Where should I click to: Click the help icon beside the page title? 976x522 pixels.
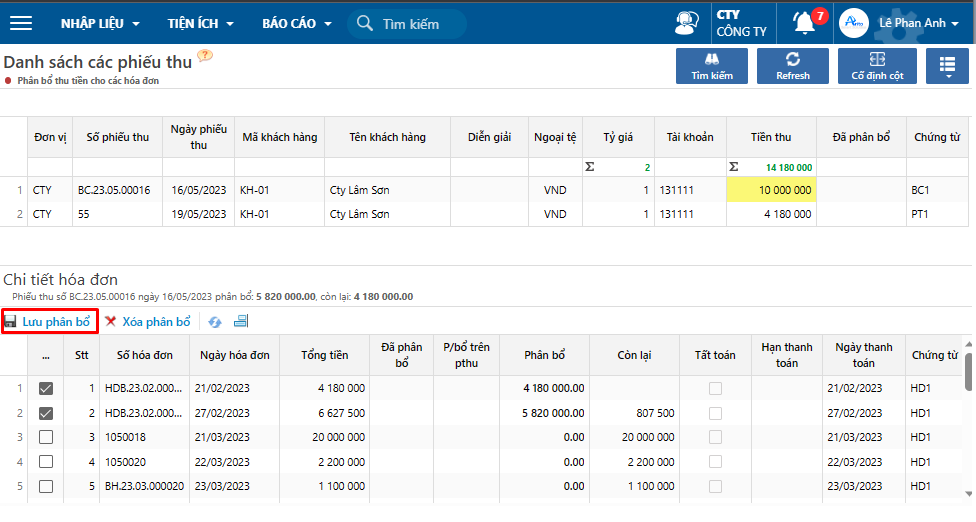(205, 56)
